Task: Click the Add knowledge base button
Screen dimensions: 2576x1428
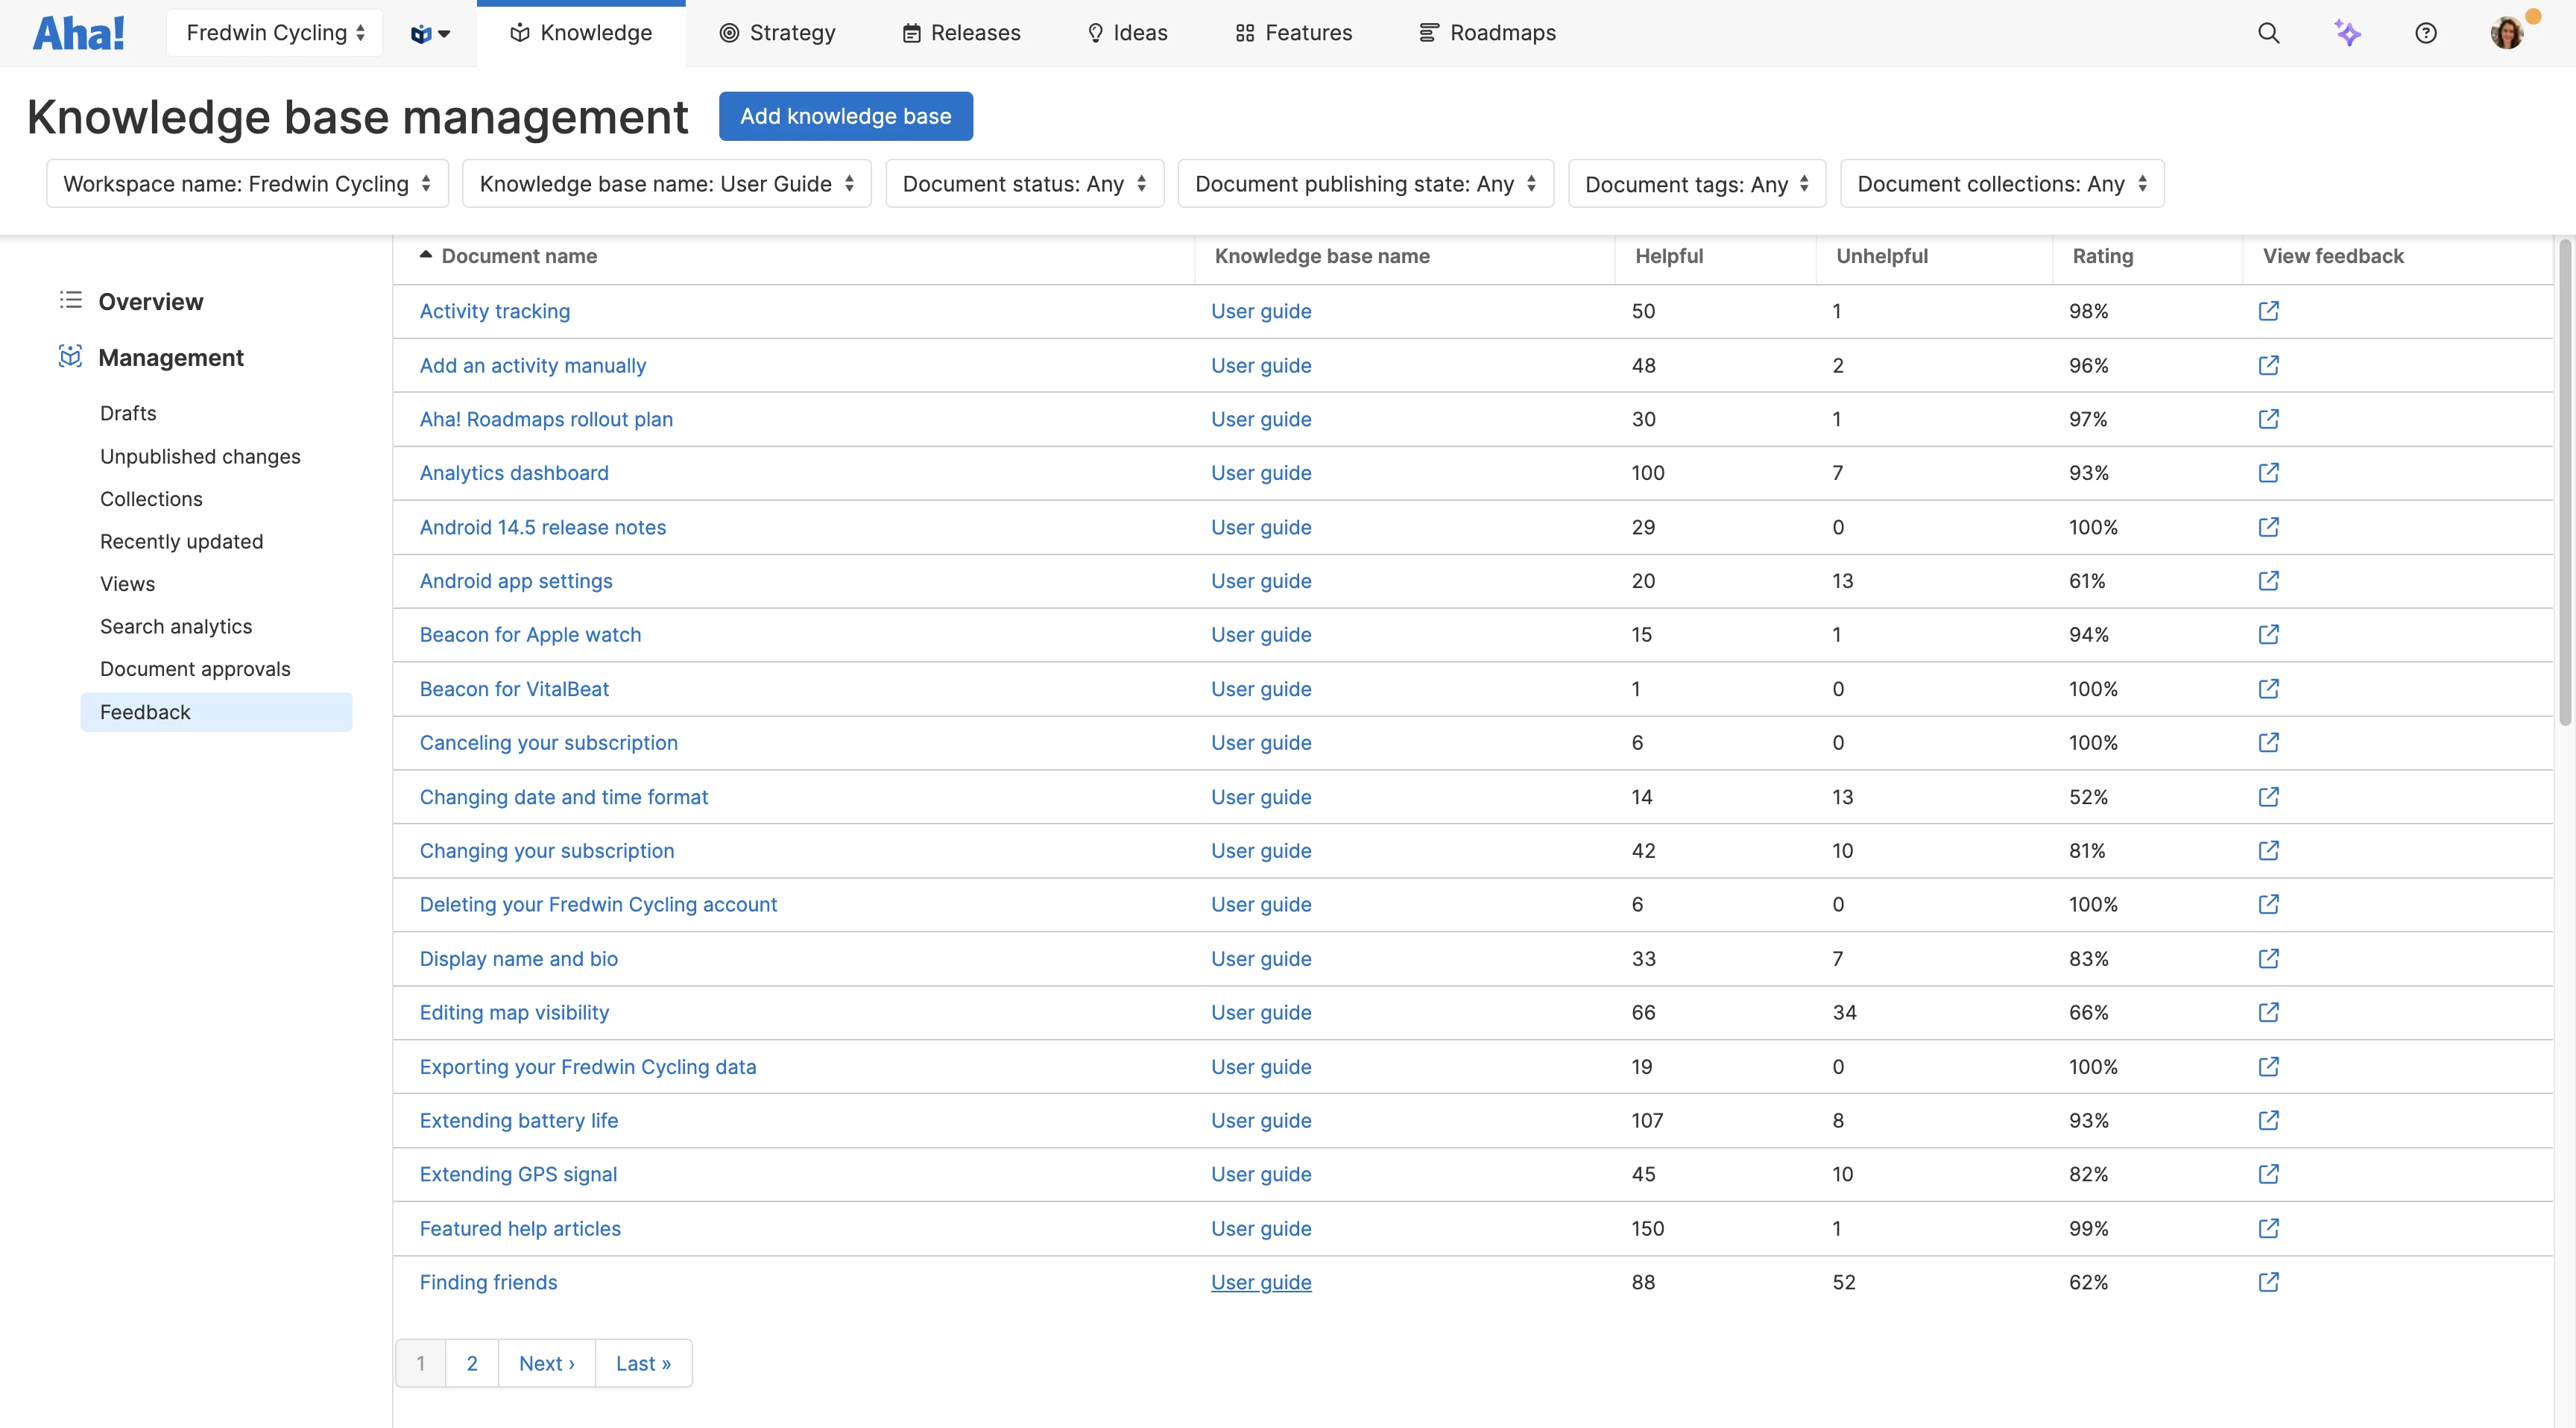Action: (845, 116)
